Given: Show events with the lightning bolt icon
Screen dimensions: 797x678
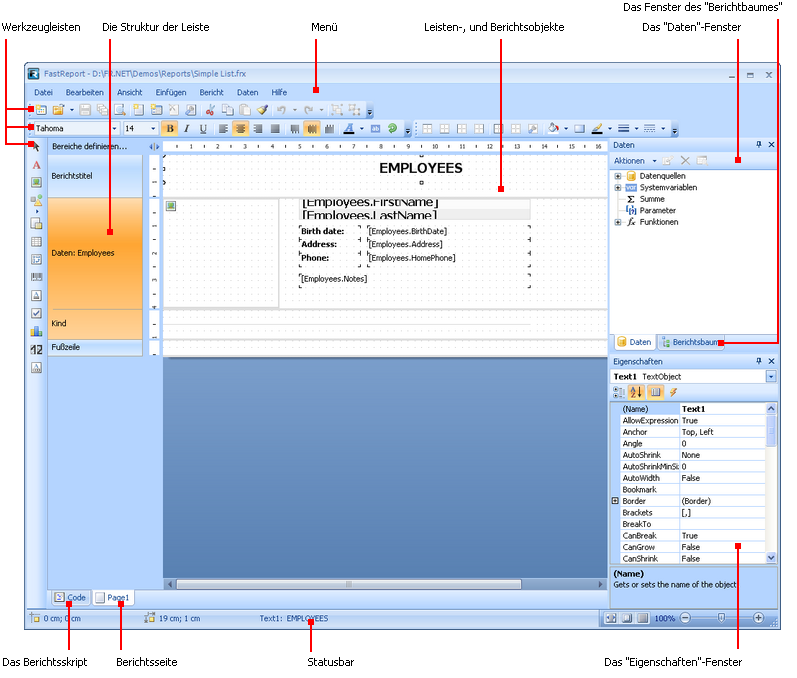Looking at the screenshot, I should click(673, 392).
